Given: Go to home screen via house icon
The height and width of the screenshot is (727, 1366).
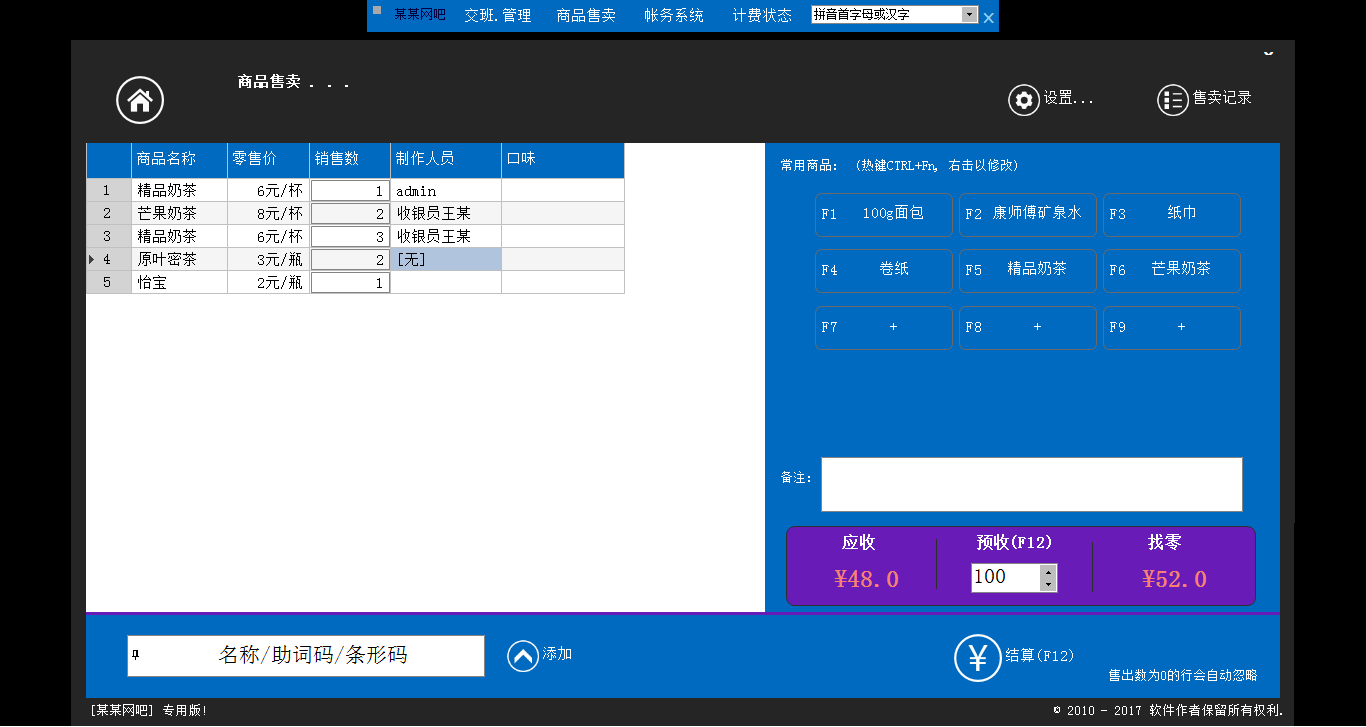Looking at the screenshot, I should [x=140, y=100].
